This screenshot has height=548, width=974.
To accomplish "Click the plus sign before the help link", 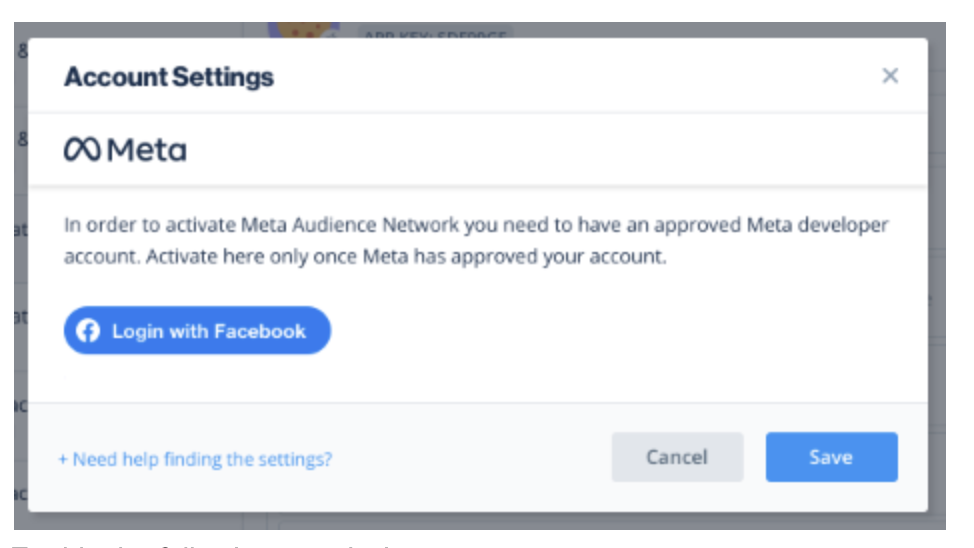I will pyautogui.click(x=63, y=459).
